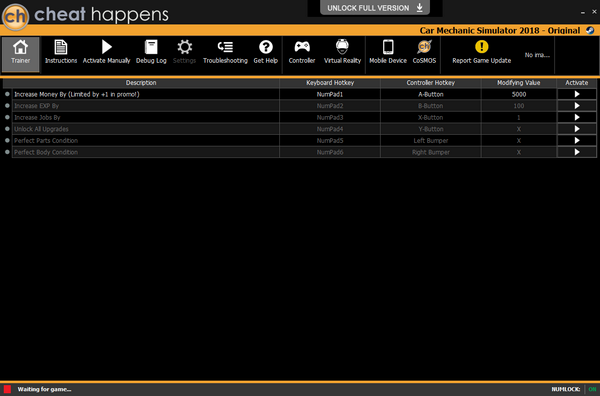Click the red status indicator square
600x396 pixels.
[x=7, y=389]
